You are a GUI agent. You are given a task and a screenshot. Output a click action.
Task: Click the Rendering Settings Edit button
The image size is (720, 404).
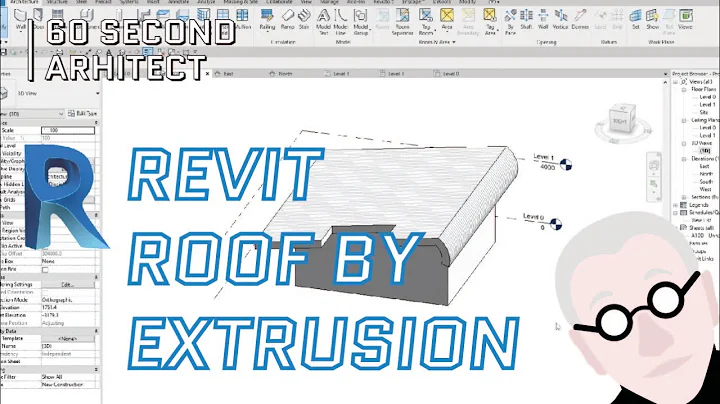point(68,285)
